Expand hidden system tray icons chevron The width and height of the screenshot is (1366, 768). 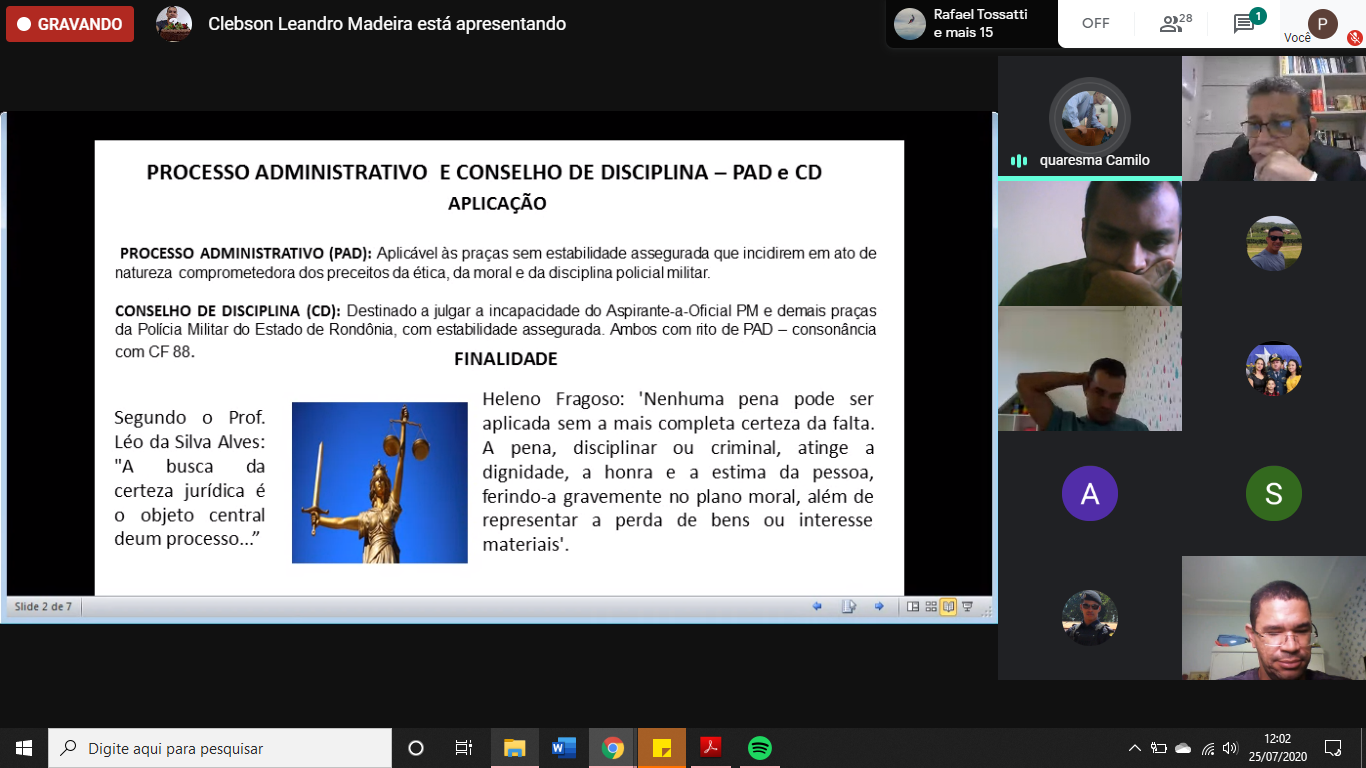pyautogui.click(x=1134, y=748)
